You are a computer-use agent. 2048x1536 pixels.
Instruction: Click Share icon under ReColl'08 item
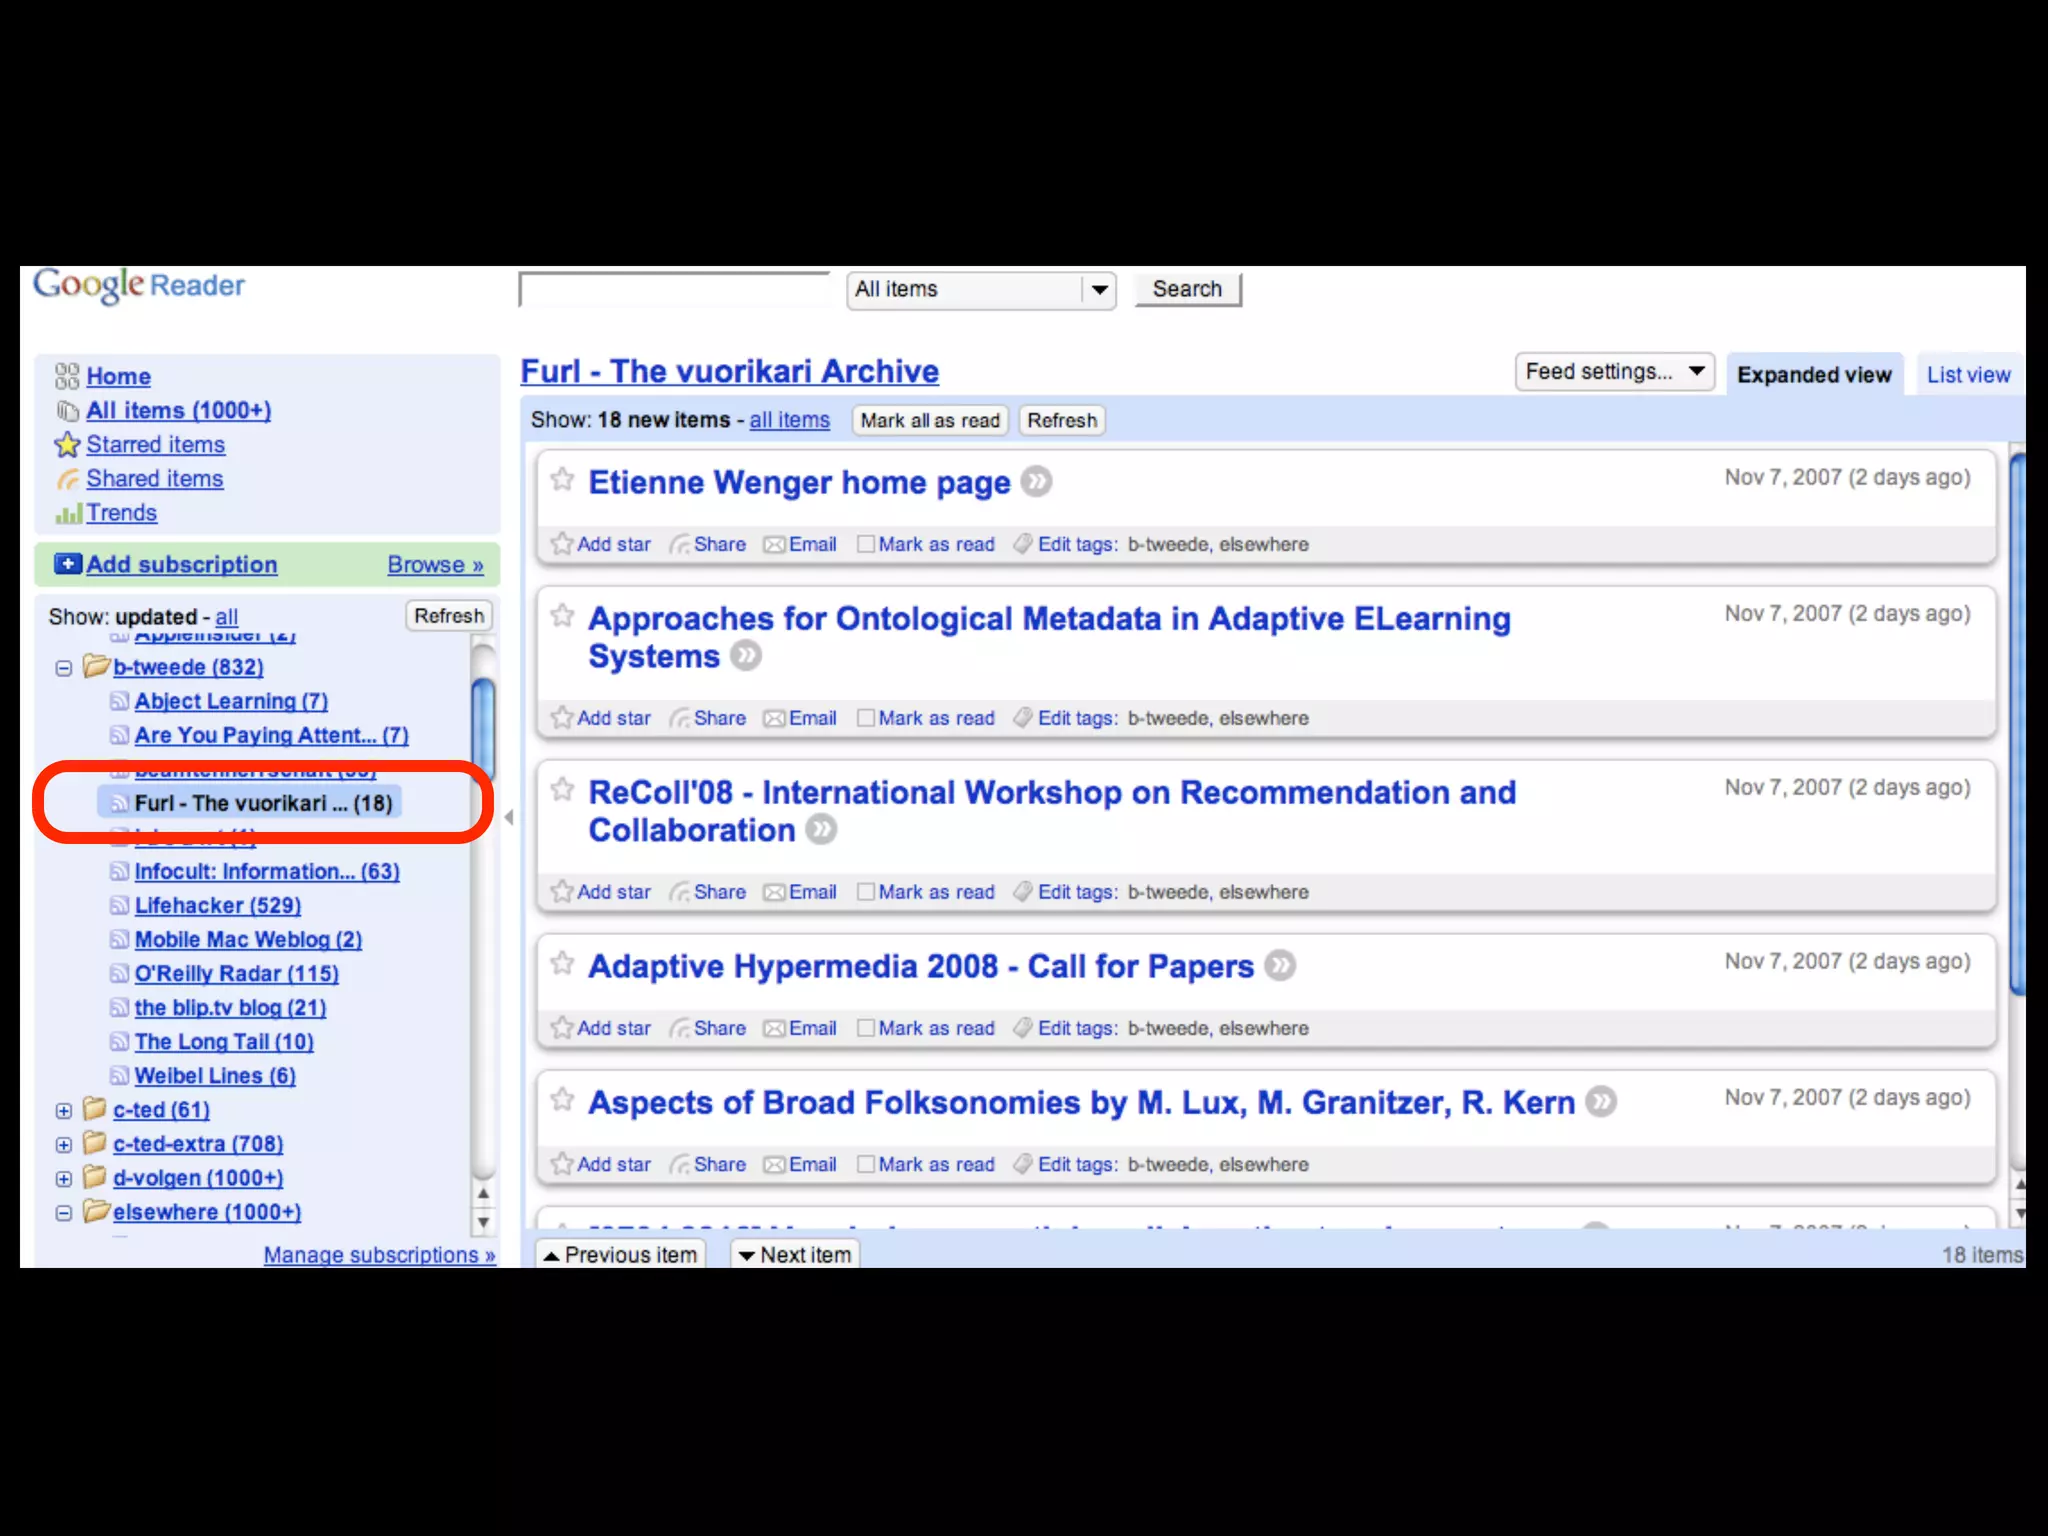(x=679, y=892)
